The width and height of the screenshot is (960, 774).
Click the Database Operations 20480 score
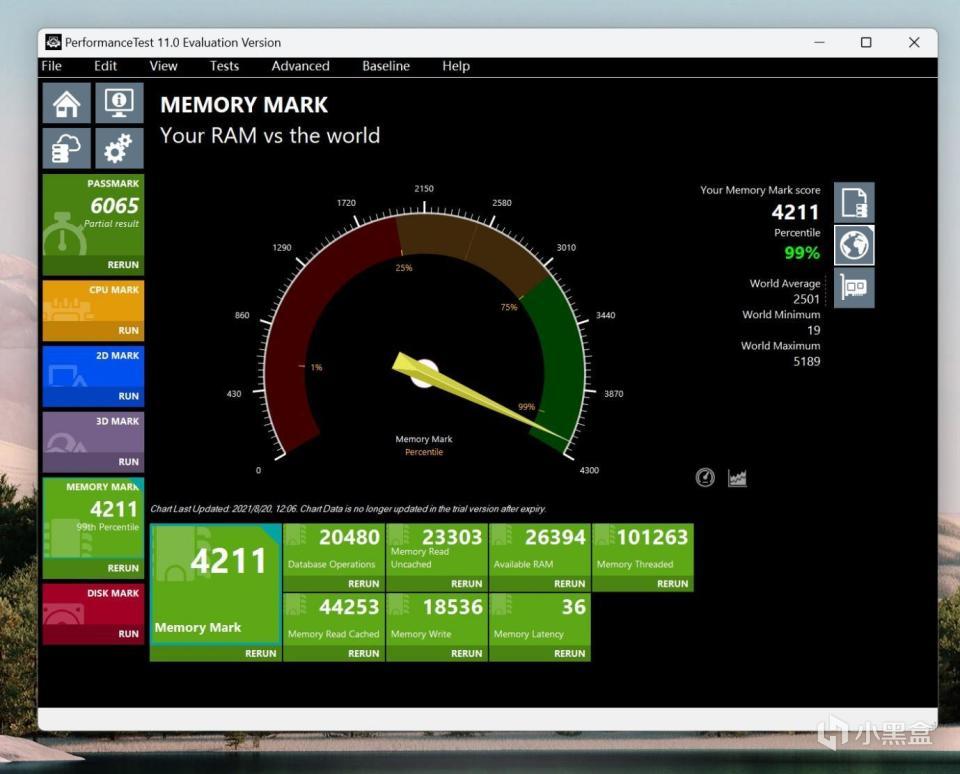pyautogui.click(x=349, y=537)
